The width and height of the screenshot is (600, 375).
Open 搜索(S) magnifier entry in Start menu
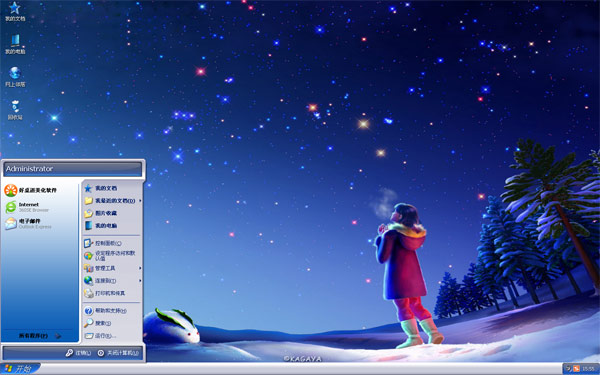(112, 323)
